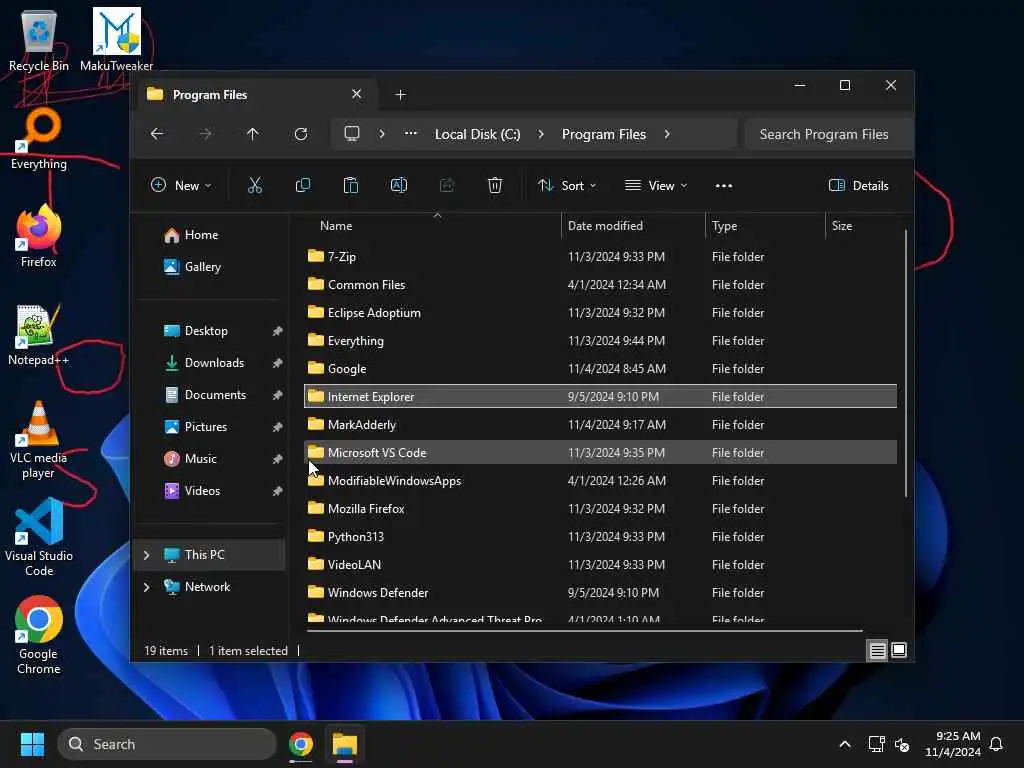Viewport: 1024px width, 768px height.
Task: Close the Program Files tab
Action: tap(357, 94)
